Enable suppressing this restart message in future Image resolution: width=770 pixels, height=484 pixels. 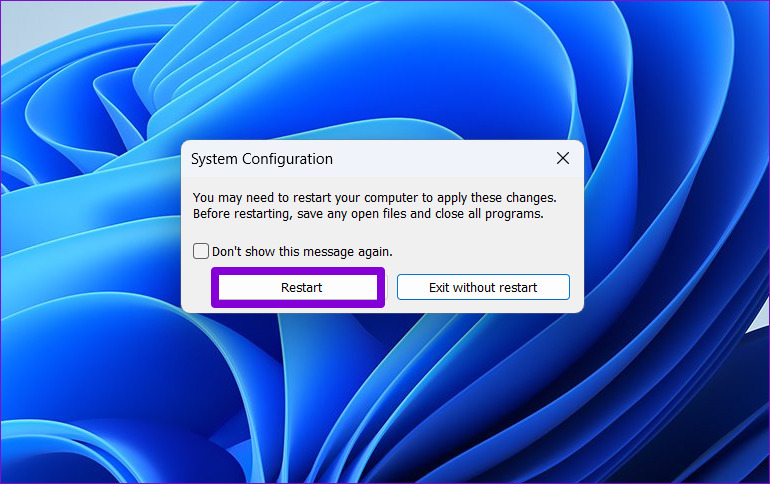[201, 252]
